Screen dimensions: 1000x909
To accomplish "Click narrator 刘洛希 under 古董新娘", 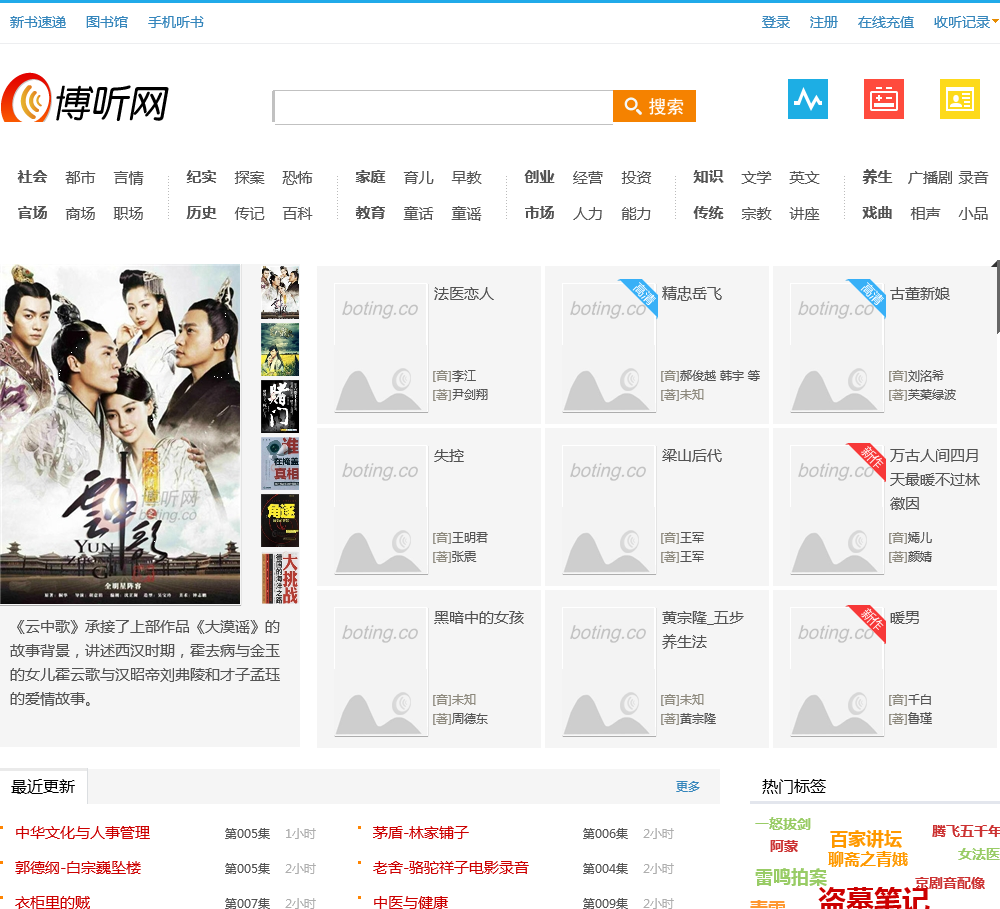I will click(x=925, y=376).
